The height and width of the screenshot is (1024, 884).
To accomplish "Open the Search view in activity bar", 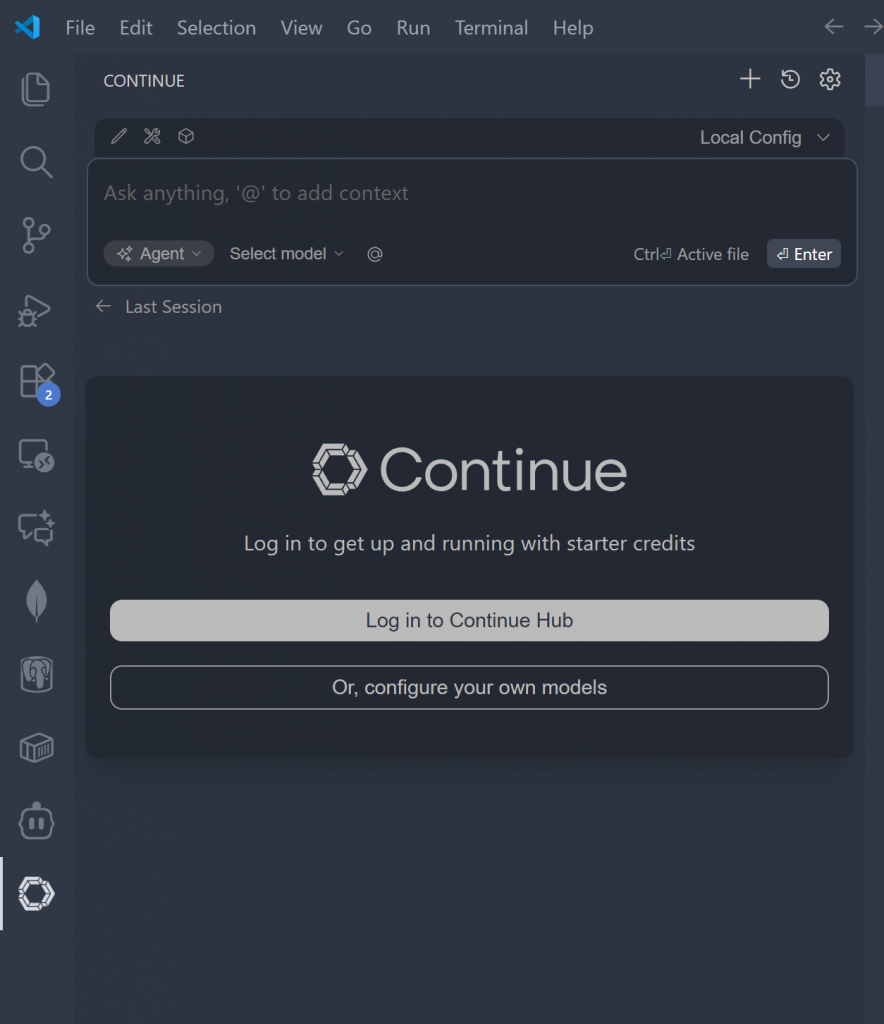I will (x=36, y=162).
